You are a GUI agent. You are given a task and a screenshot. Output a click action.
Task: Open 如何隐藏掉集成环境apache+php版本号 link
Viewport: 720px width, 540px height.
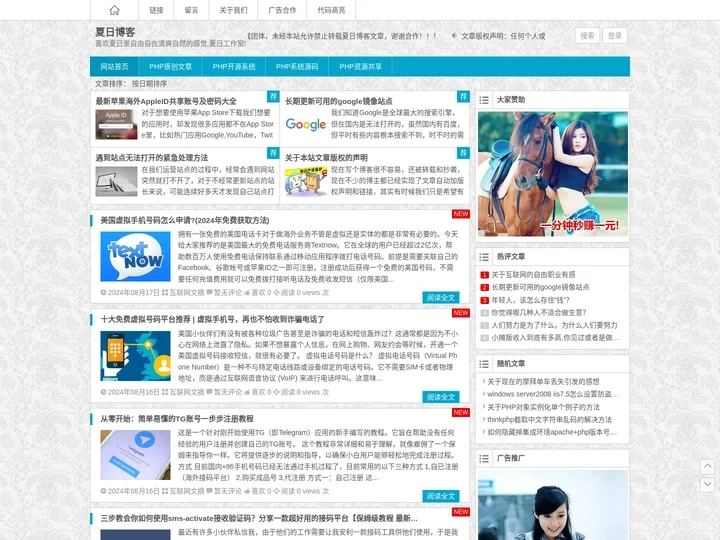(x=552, y=432)
